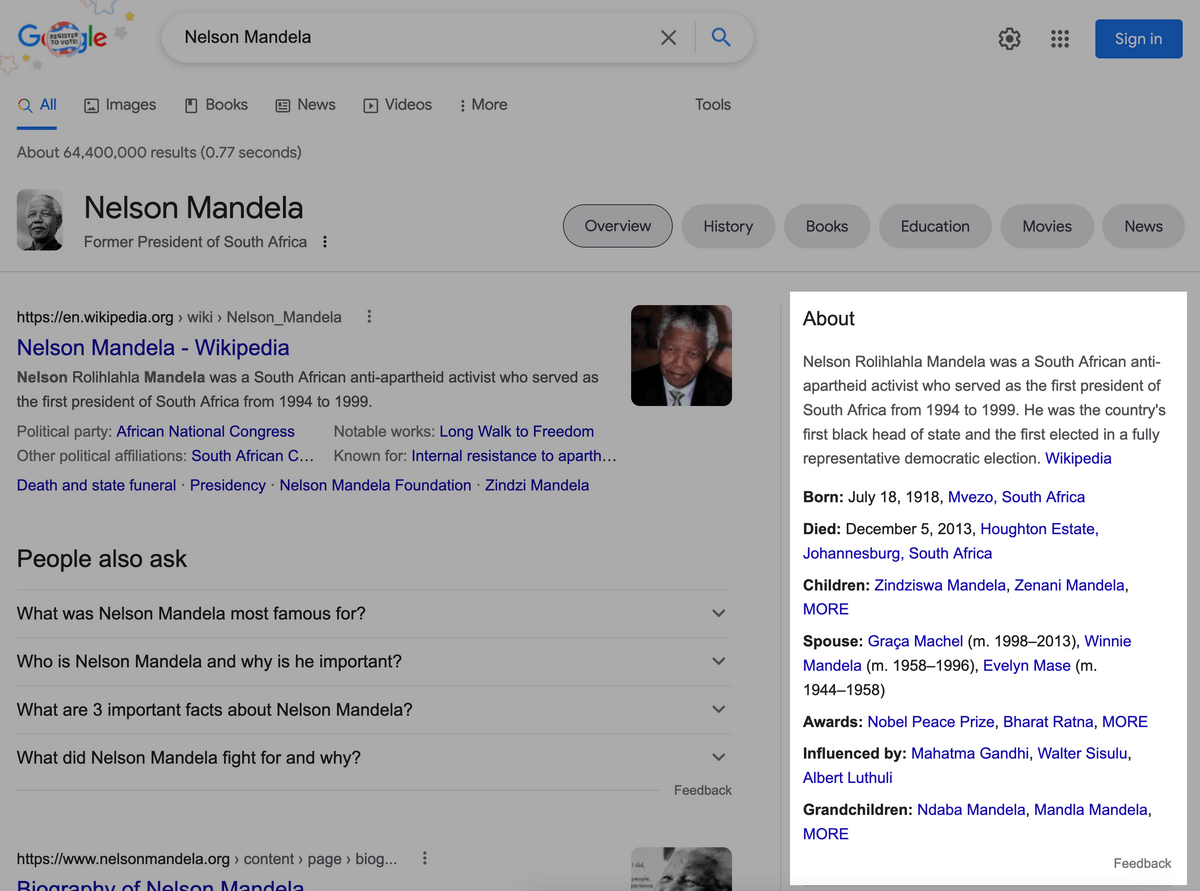Open the Mvezo, South Africa link

coord(1016,497)
